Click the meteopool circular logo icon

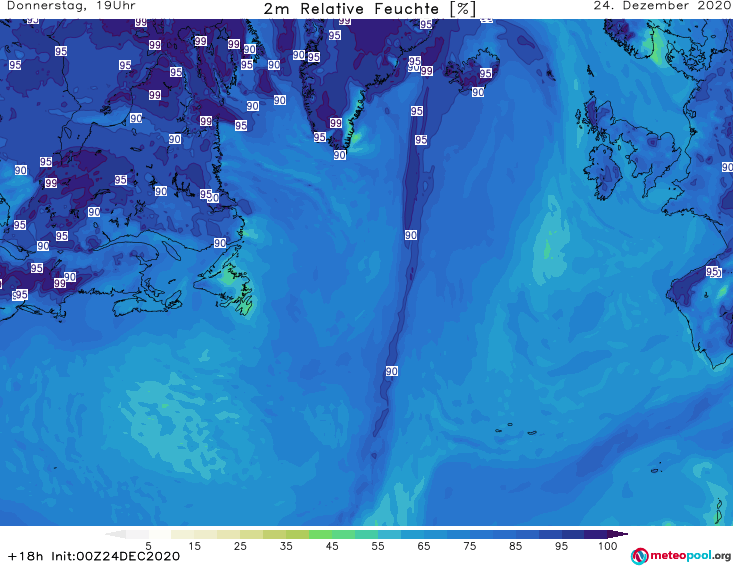[639, 556]
